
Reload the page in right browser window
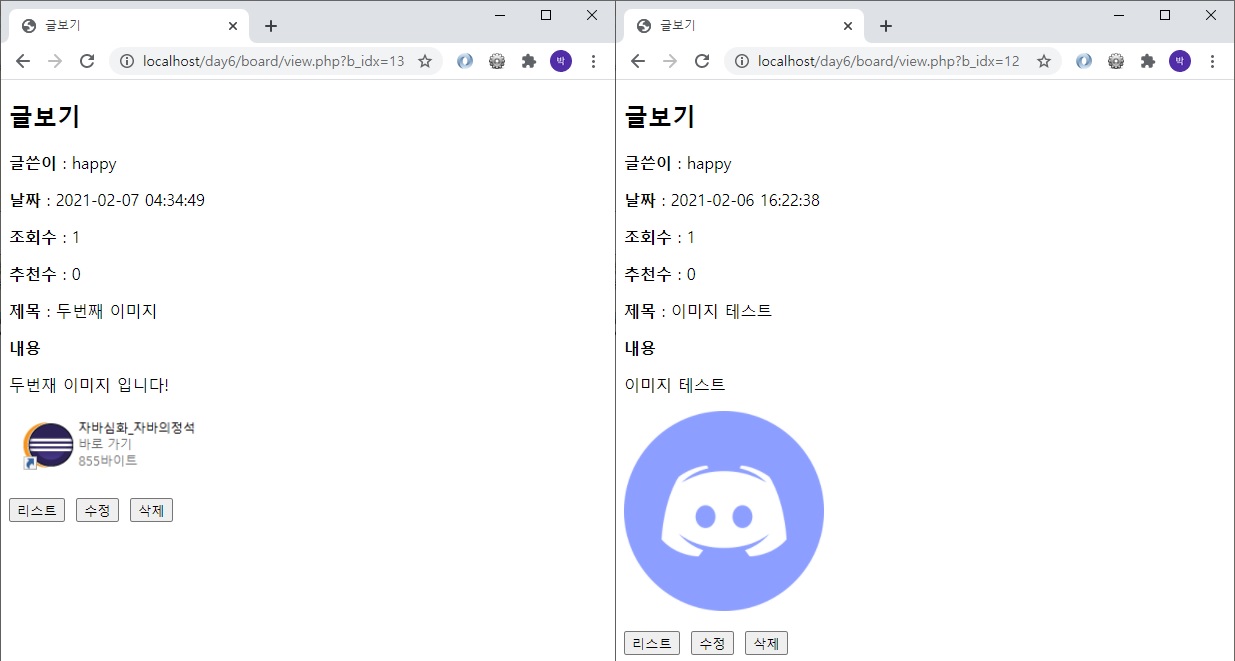pyautogui.click(x=702, y=61)
